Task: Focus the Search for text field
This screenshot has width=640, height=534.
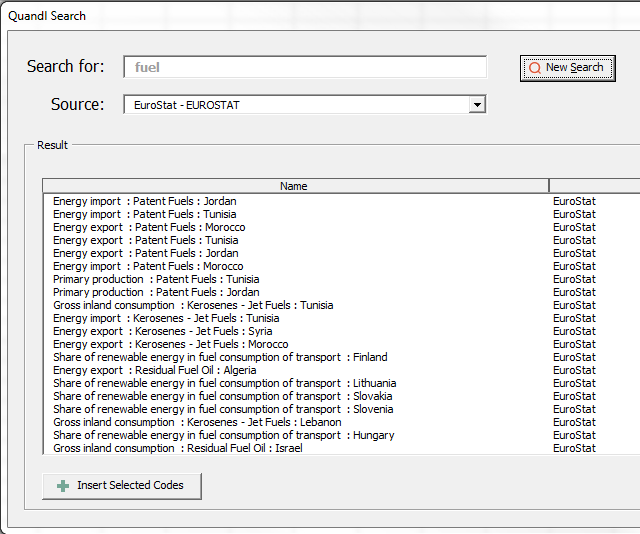Action: pyautogui.click(x=305, y=67)
